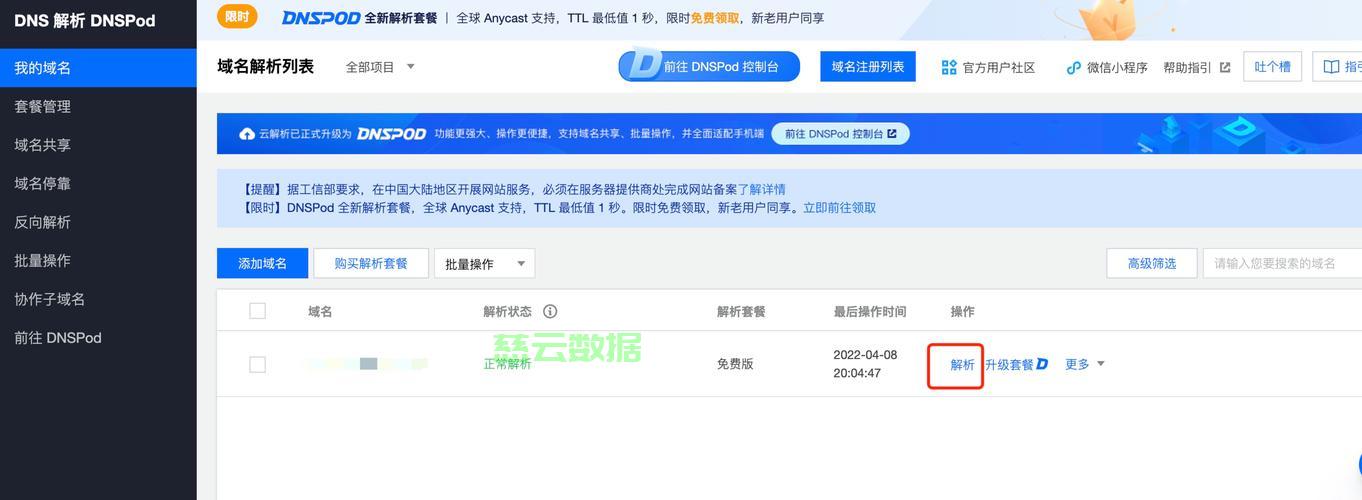Click the 限时 badge in top banner
Screen dimensions: 1362x500
click(237, 16)
